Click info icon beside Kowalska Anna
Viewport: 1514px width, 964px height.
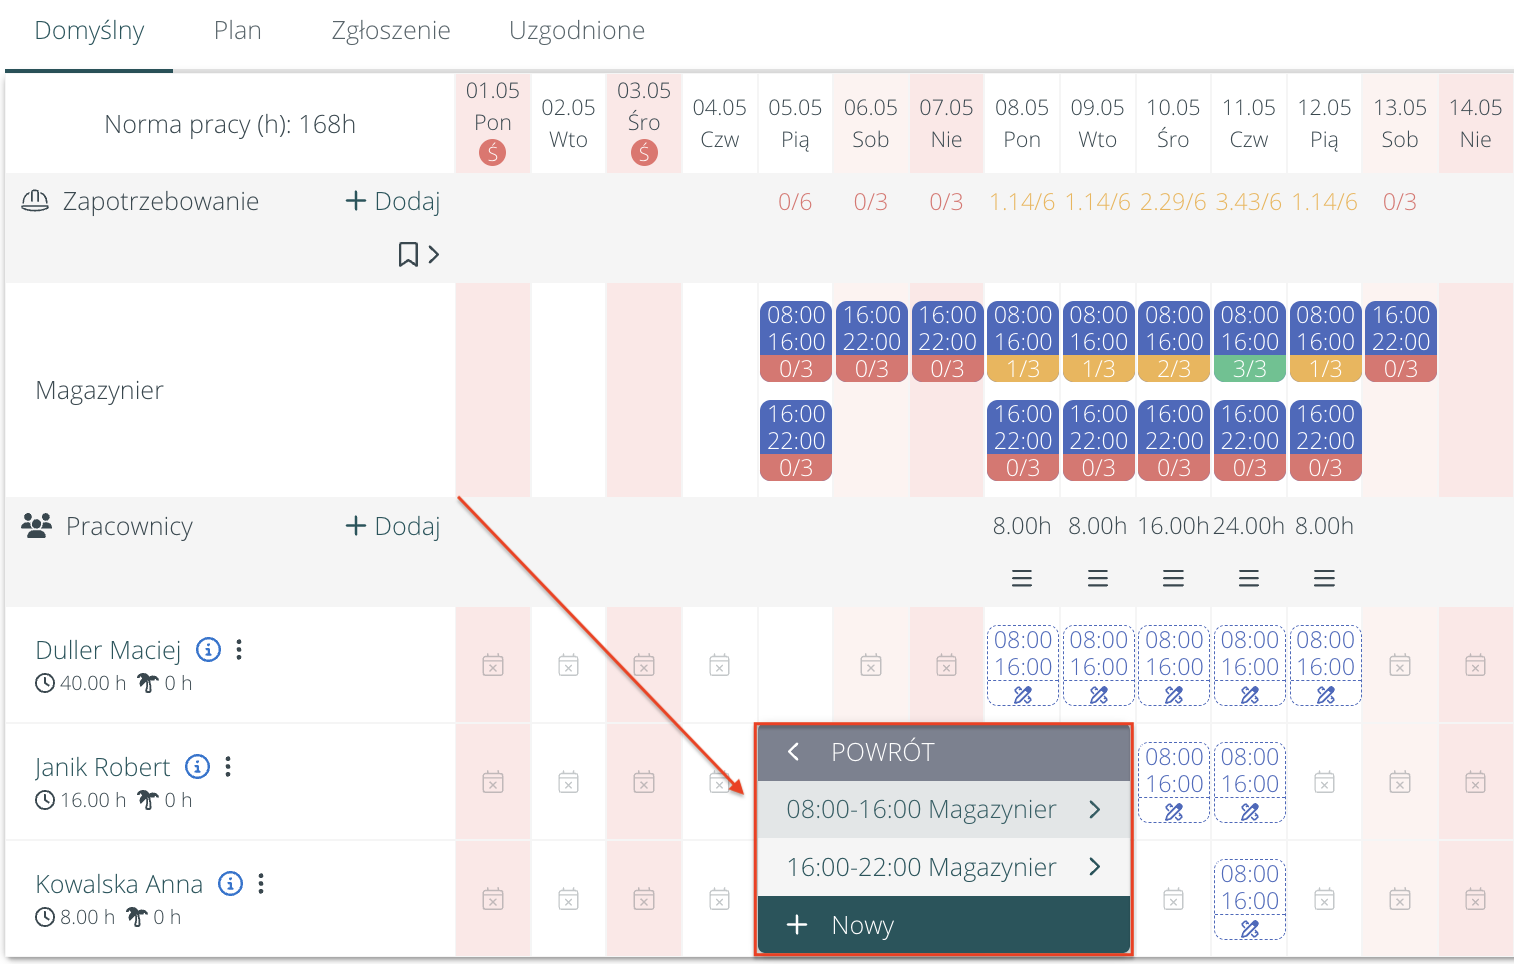point(231,884)
